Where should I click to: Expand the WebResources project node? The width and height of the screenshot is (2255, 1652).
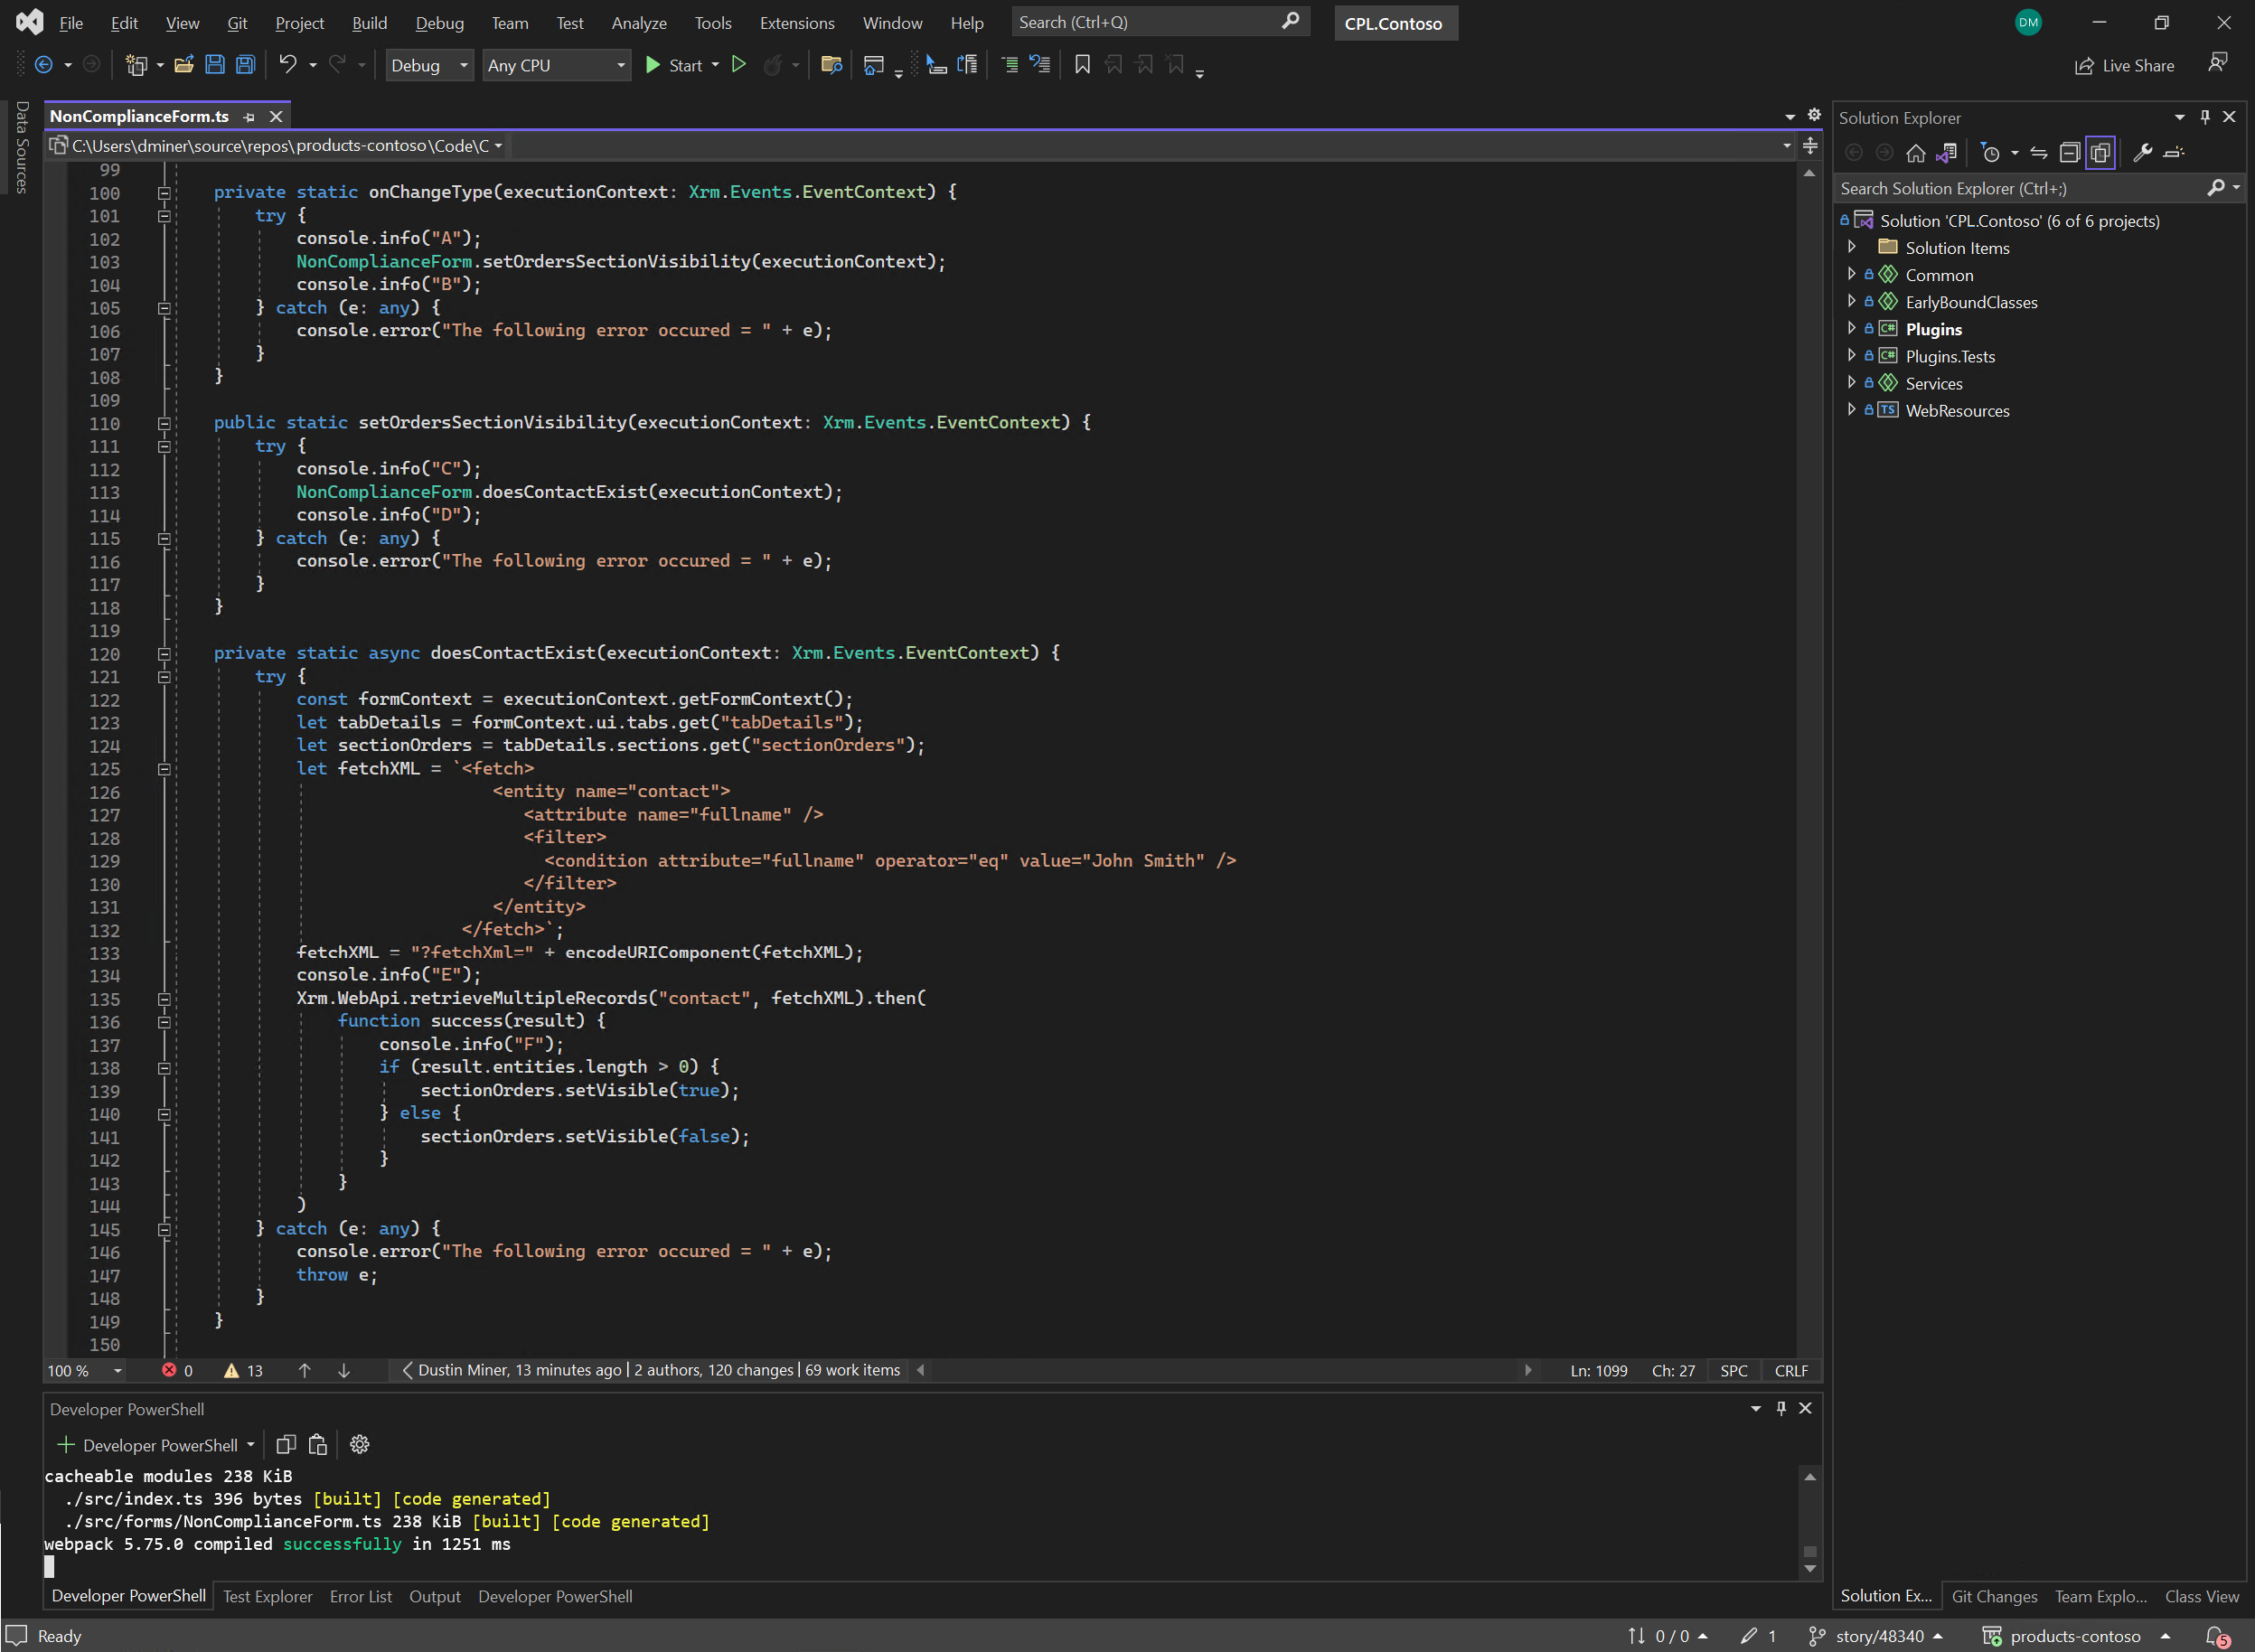pos(1851,410)
